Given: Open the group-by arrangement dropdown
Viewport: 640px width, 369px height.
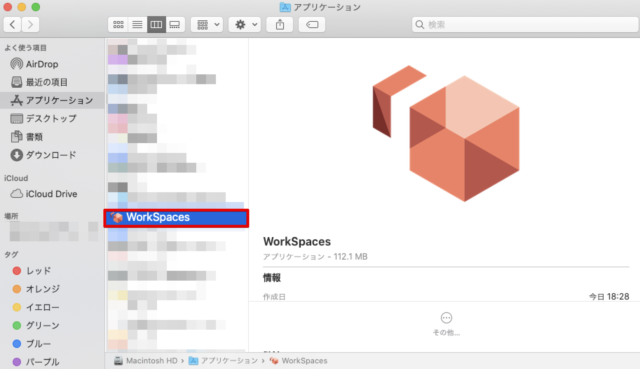Looking at the screenshot, I should point(207,25).
